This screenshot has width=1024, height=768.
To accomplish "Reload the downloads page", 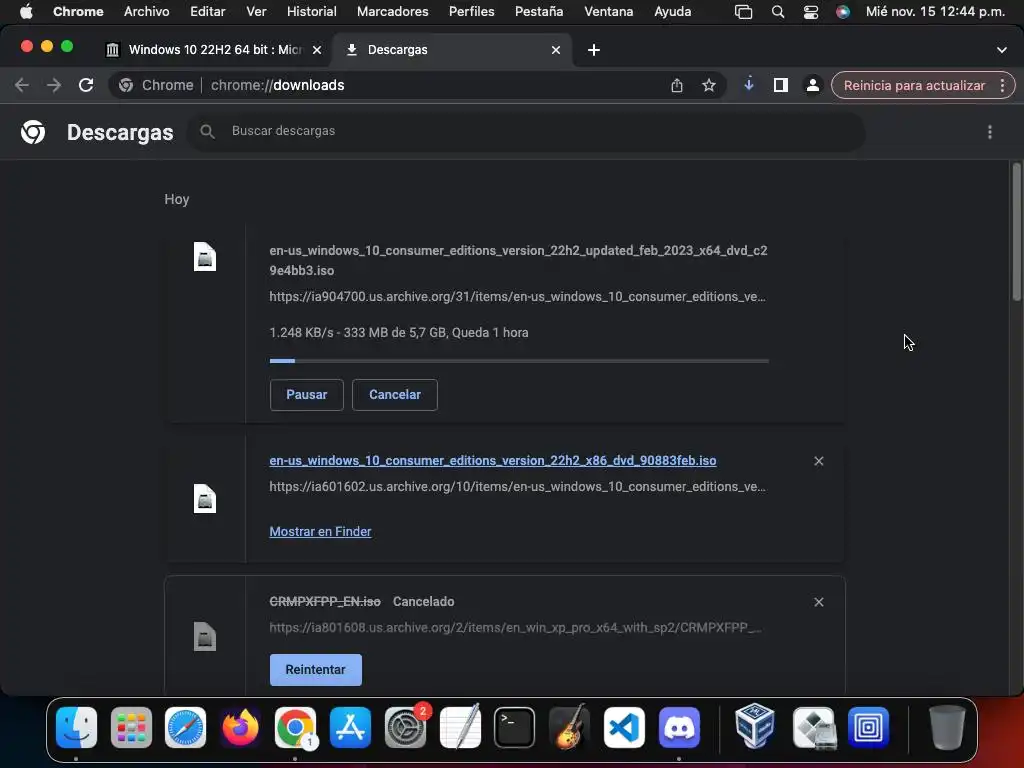I will pyautogui.click(x=86, y=86).
